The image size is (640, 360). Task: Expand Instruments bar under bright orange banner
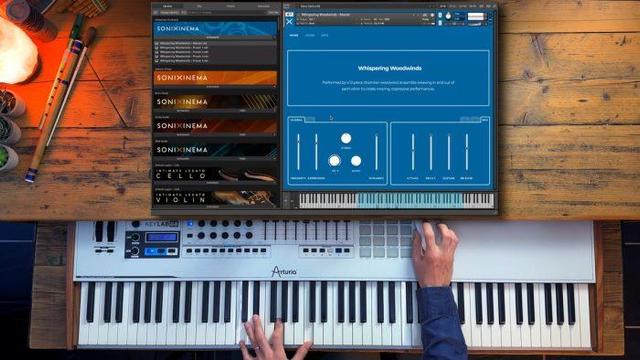[213, 86]
